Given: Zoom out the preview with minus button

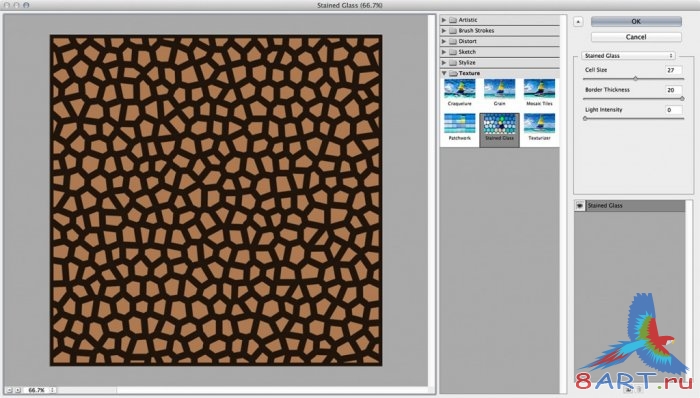Looking at the screenshot, I should pyautogui.click(x=9, y=390).
